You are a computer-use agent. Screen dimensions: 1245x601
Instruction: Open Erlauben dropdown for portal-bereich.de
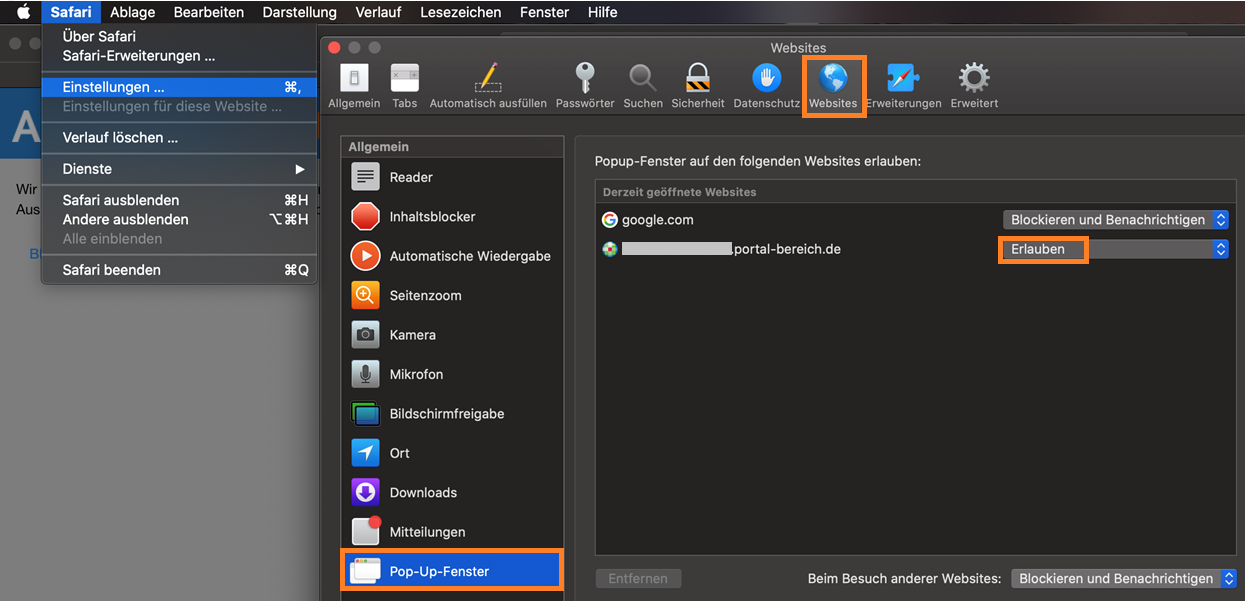click(x=1116, y=249)
